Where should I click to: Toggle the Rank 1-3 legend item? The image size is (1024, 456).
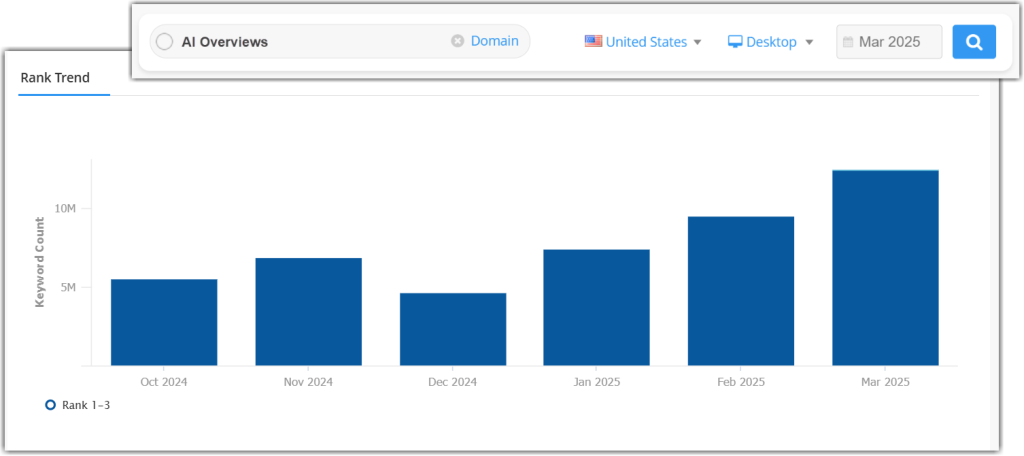point(78,405)
